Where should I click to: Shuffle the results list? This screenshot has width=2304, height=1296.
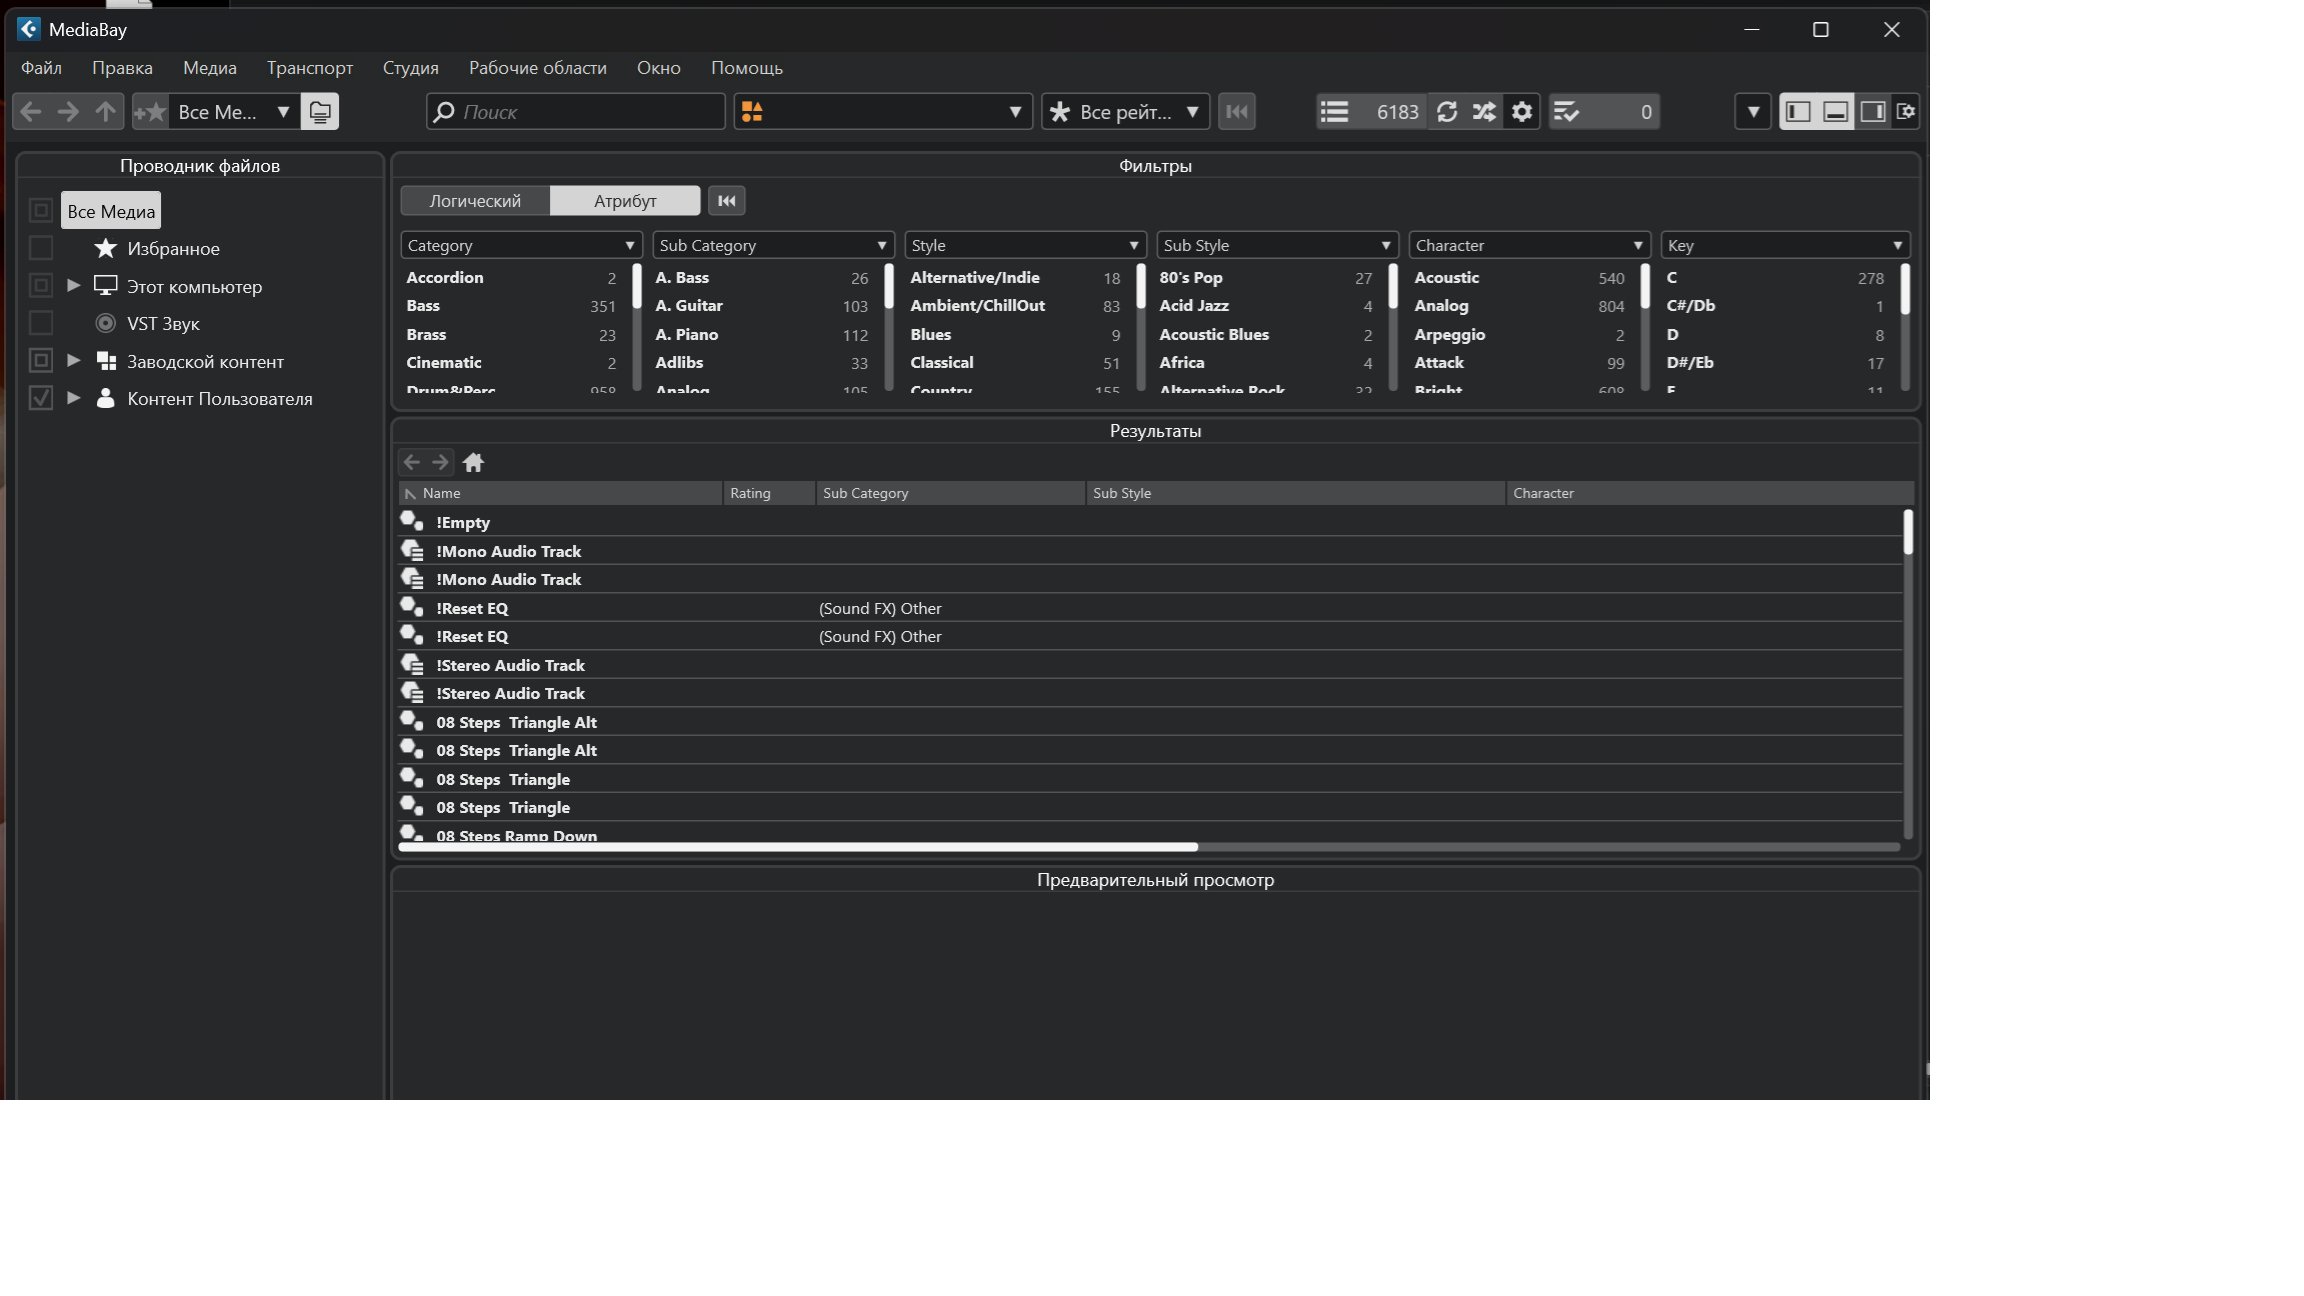tap(1484, 112)
